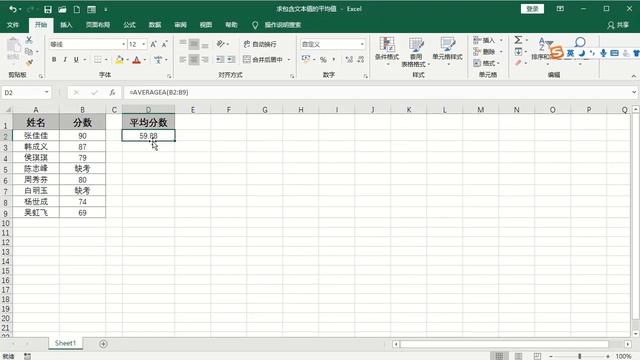Click the New blank document icon

(77, 9)
